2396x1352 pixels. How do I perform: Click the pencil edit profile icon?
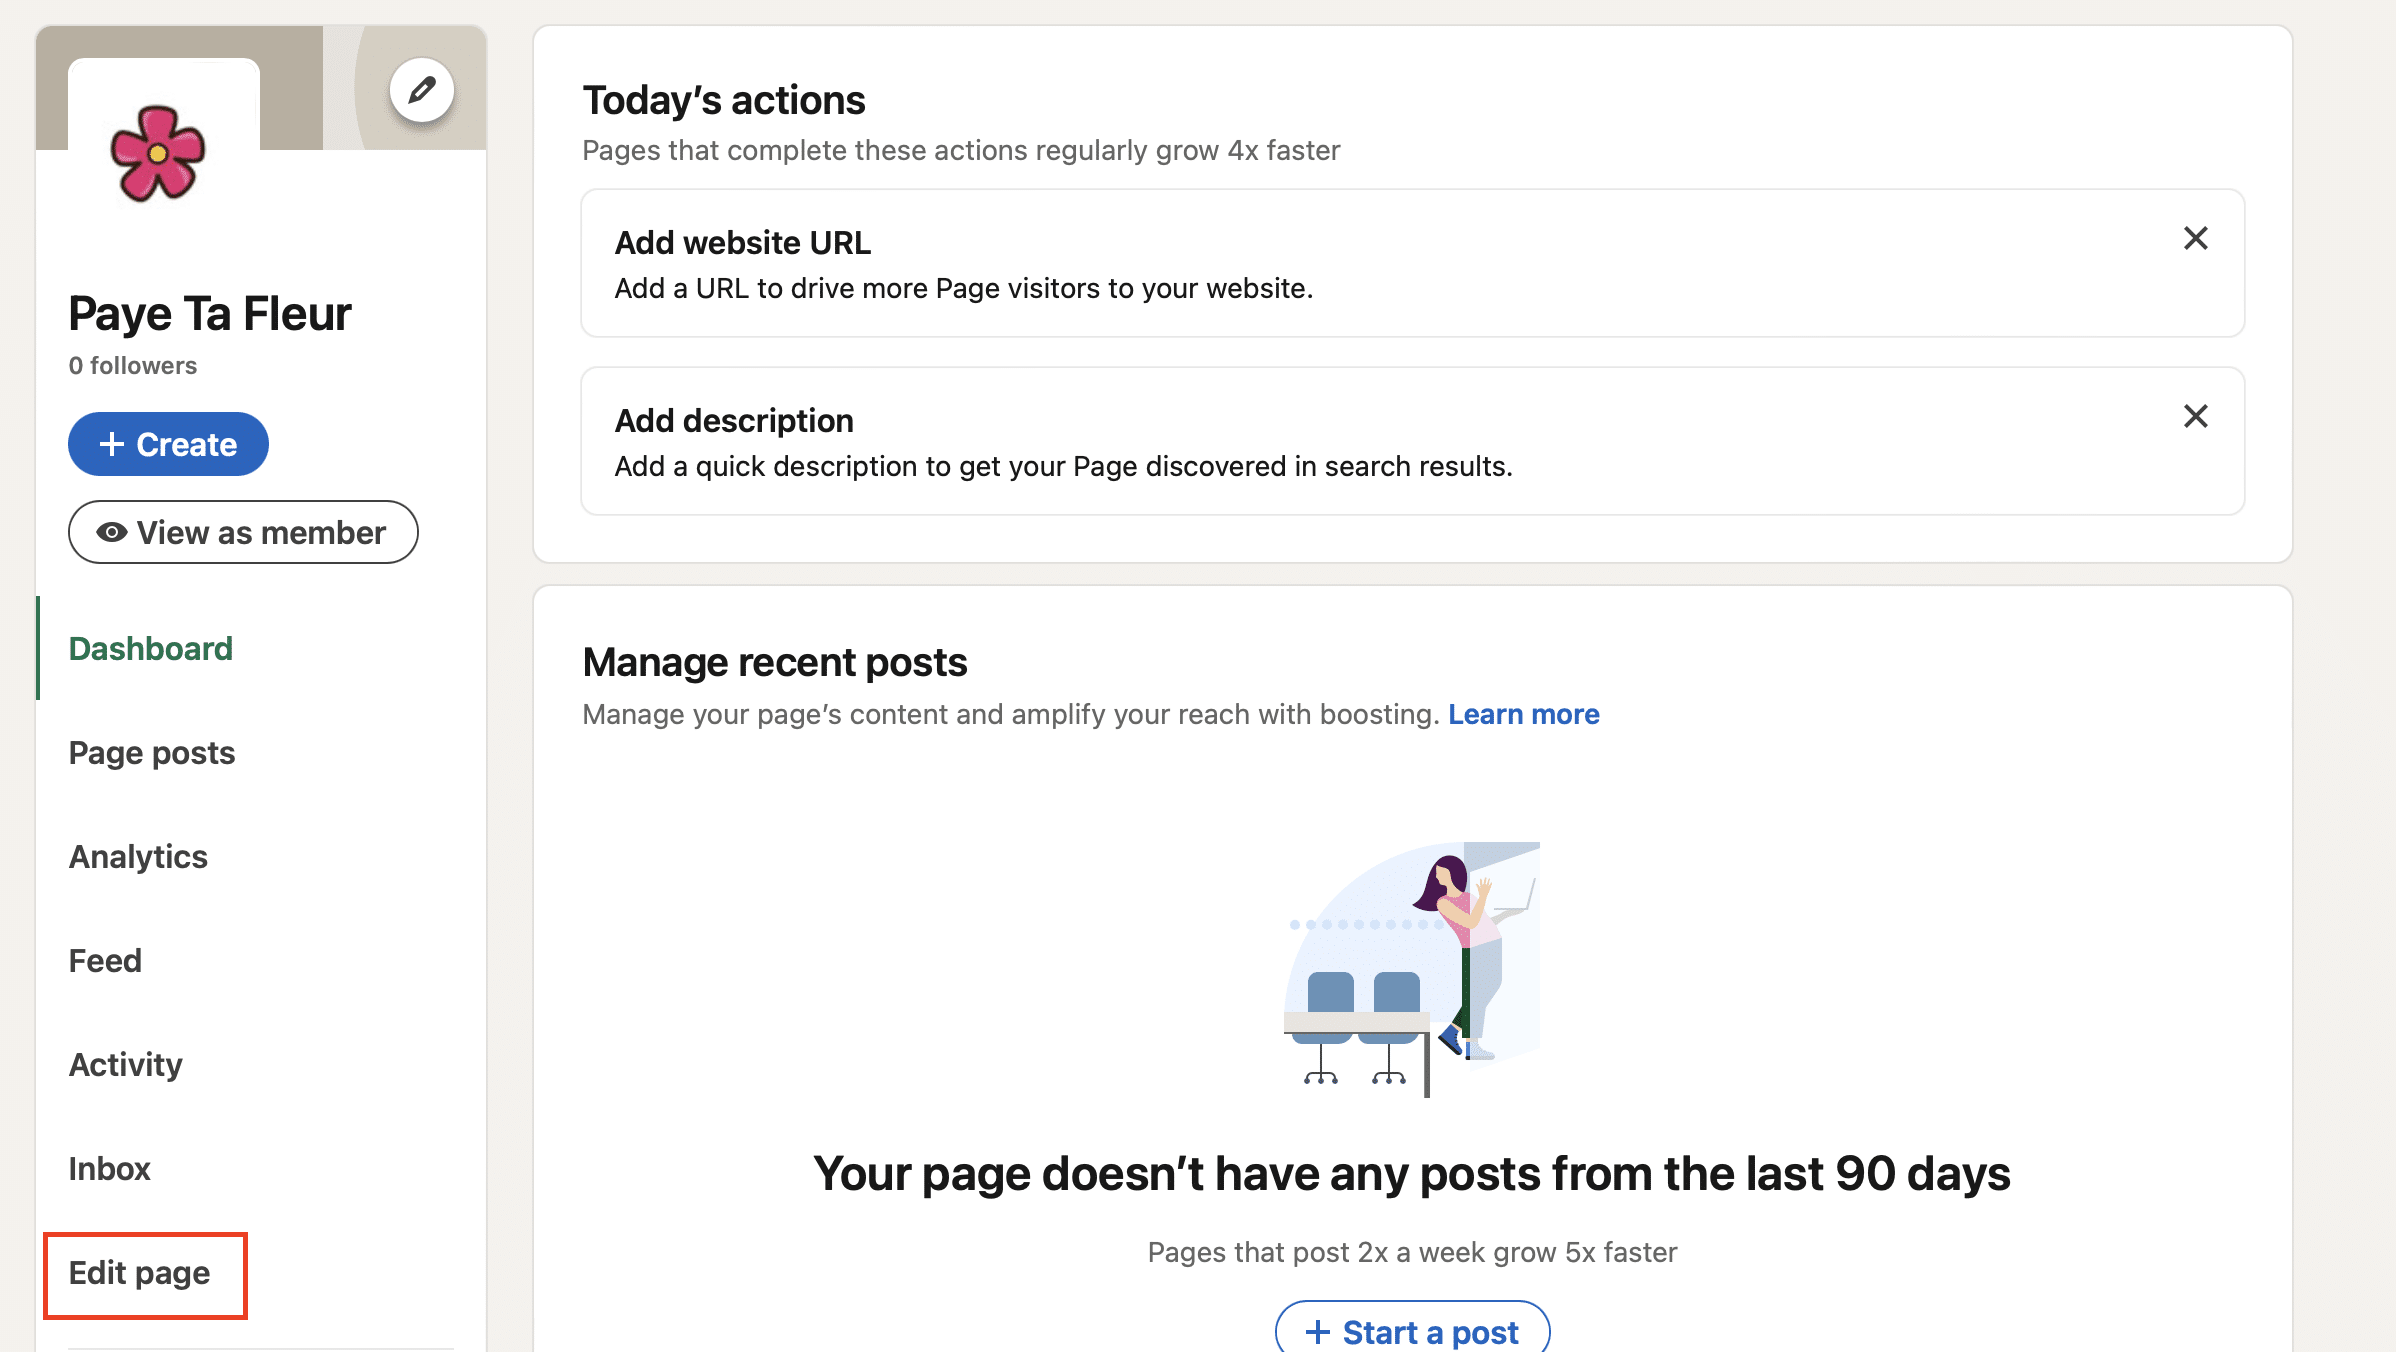pos(421,89)
